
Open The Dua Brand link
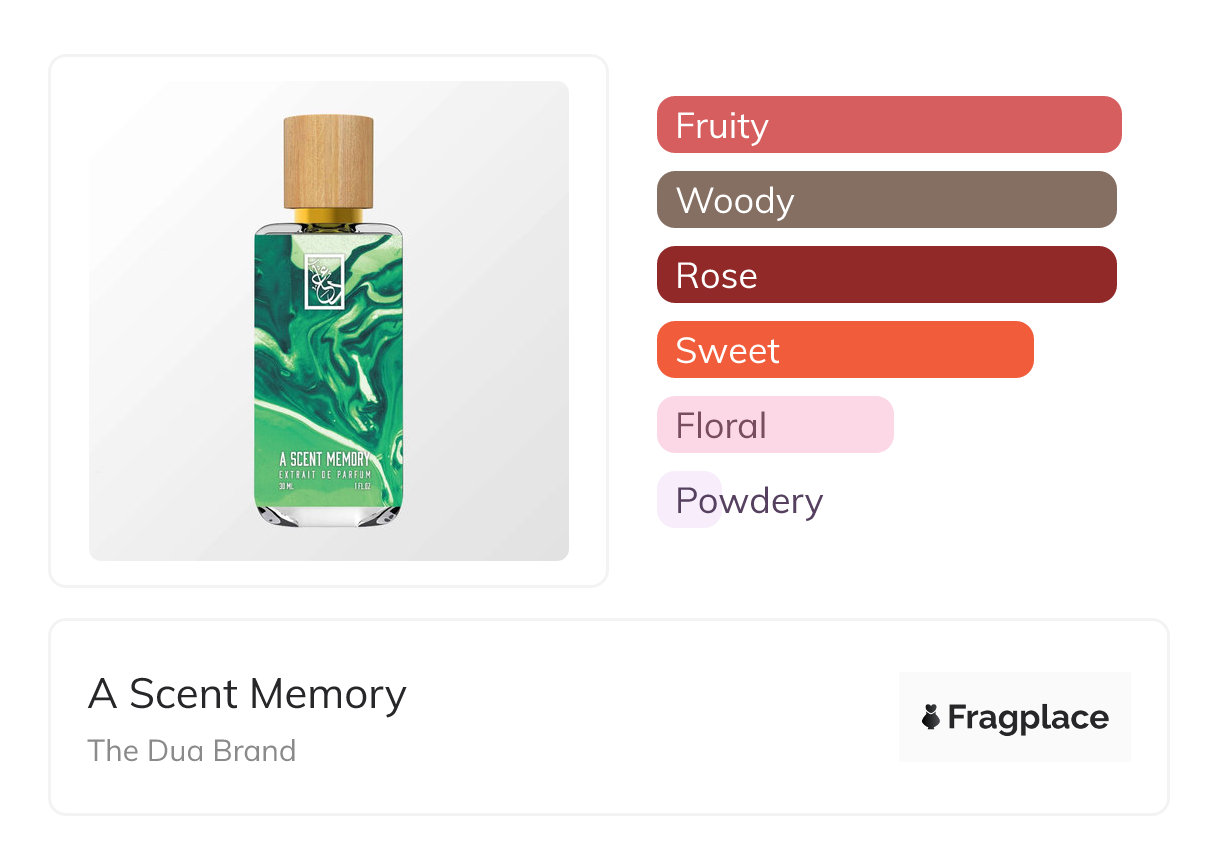coord(192,751)
